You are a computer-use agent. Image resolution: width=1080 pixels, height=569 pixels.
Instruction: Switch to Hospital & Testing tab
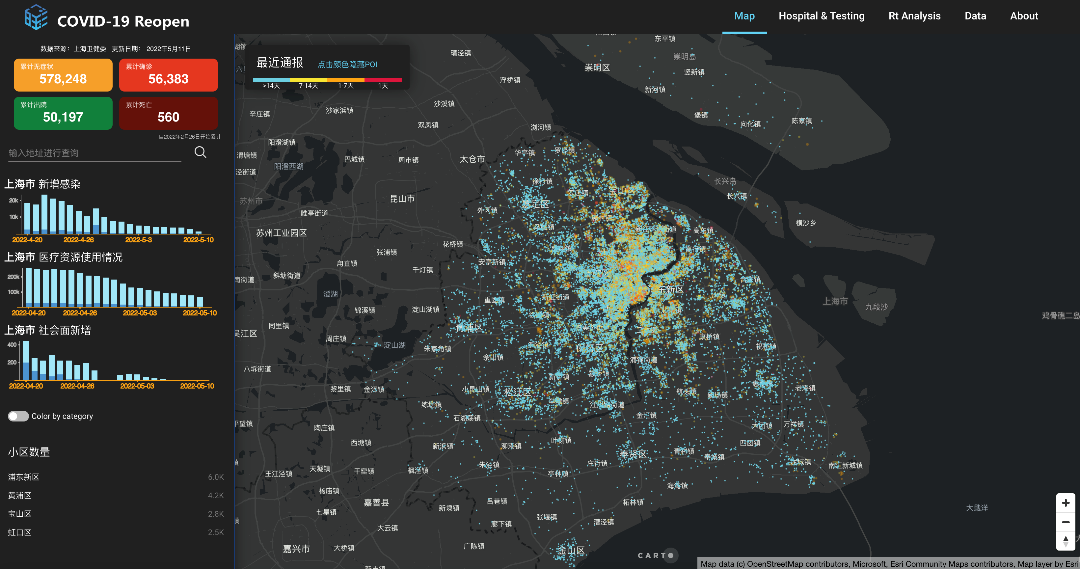(821, 16)
